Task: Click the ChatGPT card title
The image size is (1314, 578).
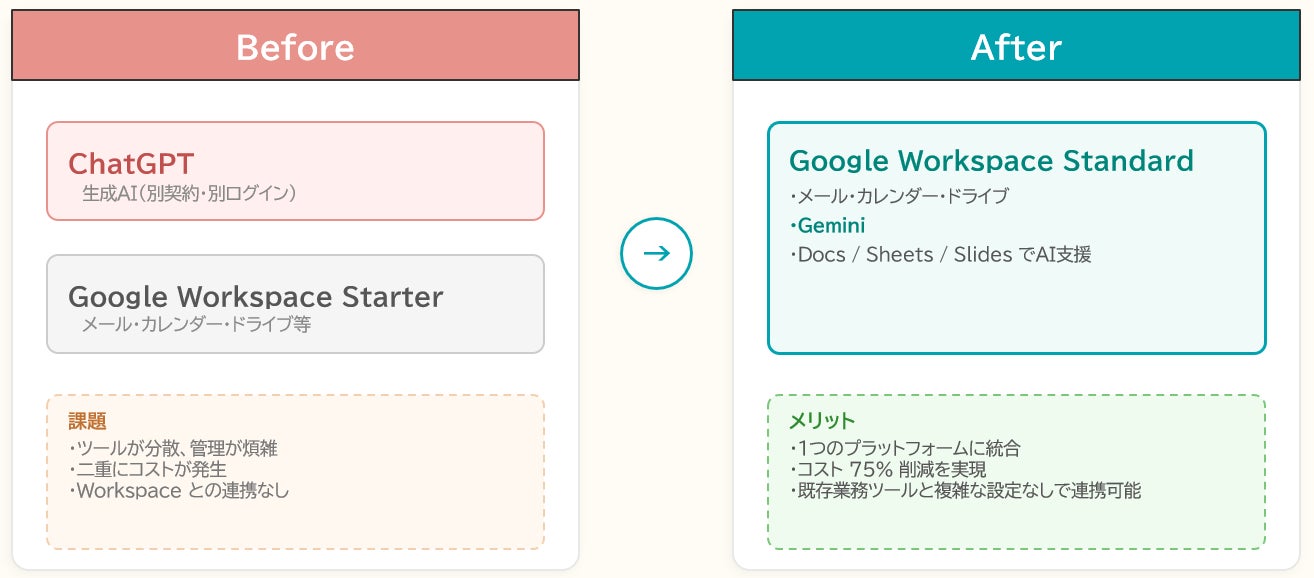Action: [131, 164]
